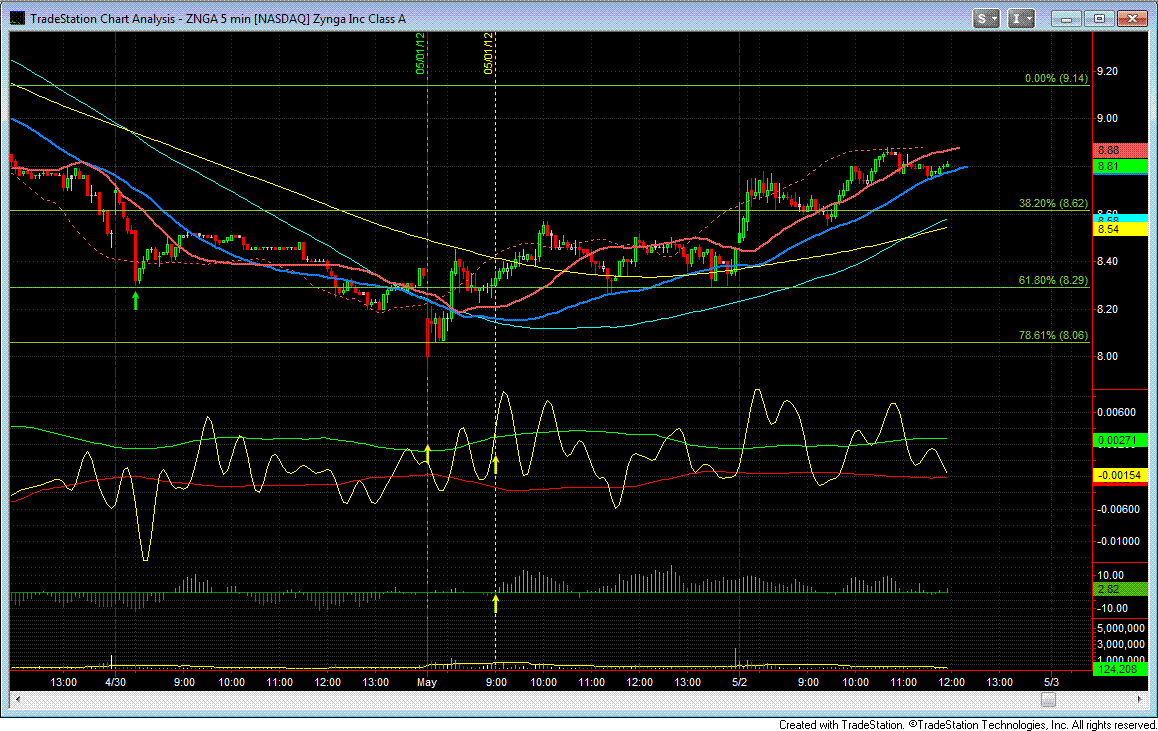Click the yellow 8.54 moving average tag
1158x731 pixels.
1120,230
